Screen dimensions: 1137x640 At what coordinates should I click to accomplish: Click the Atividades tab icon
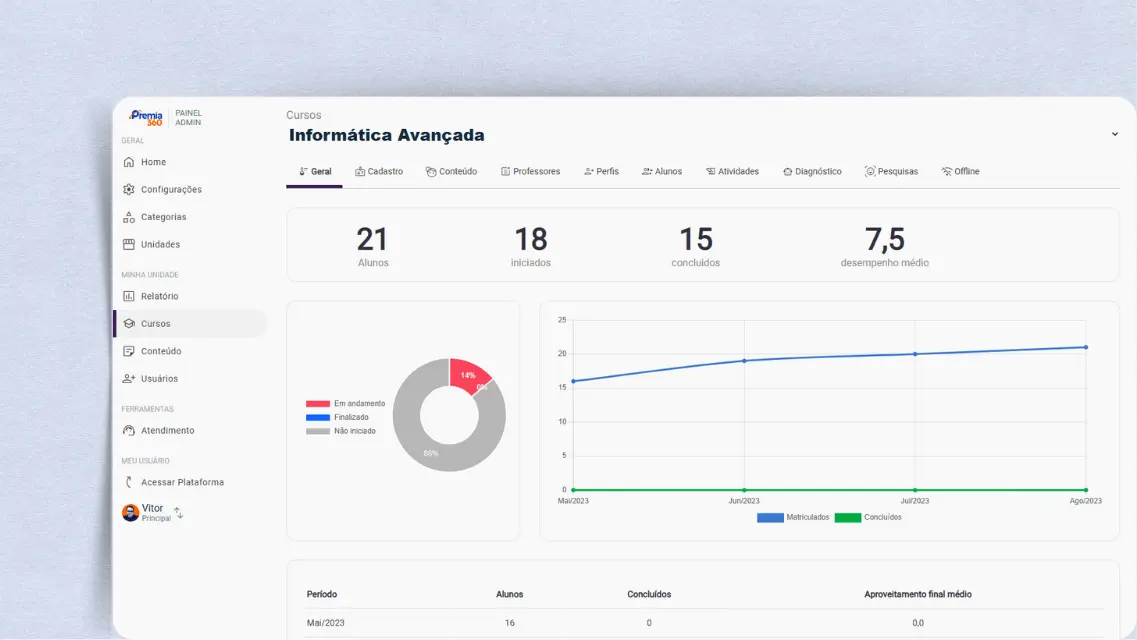(x=711, y=171)
